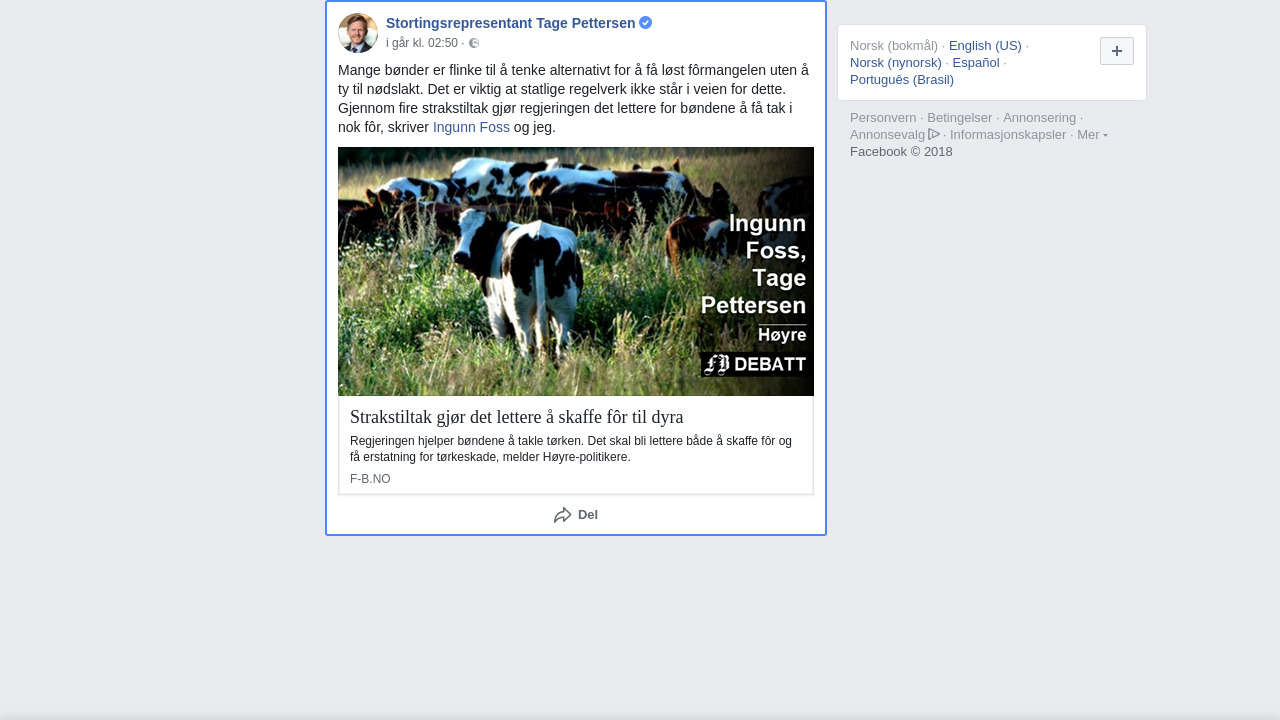The image size is (1280, 720).
Task: Click the Norsk (bokmål) current language text
Action: pyautogui.click(x=894, y=45)
